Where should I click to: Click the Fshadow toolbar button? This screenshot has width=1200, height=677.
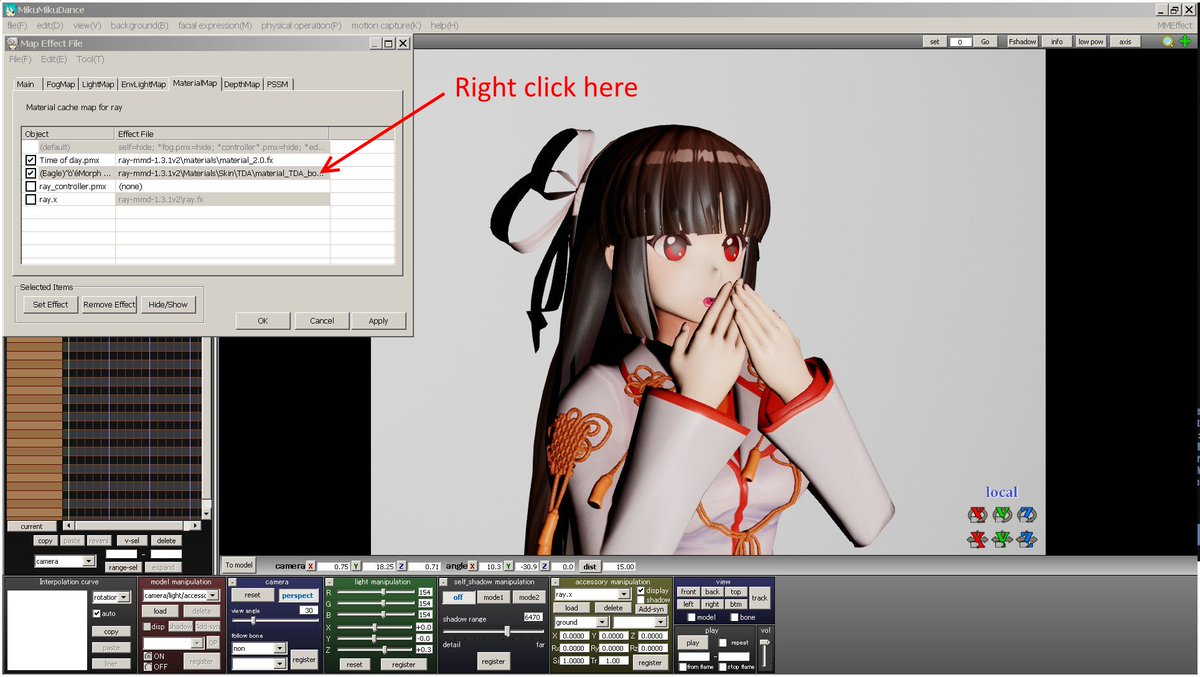click(x=1022, y=42)
